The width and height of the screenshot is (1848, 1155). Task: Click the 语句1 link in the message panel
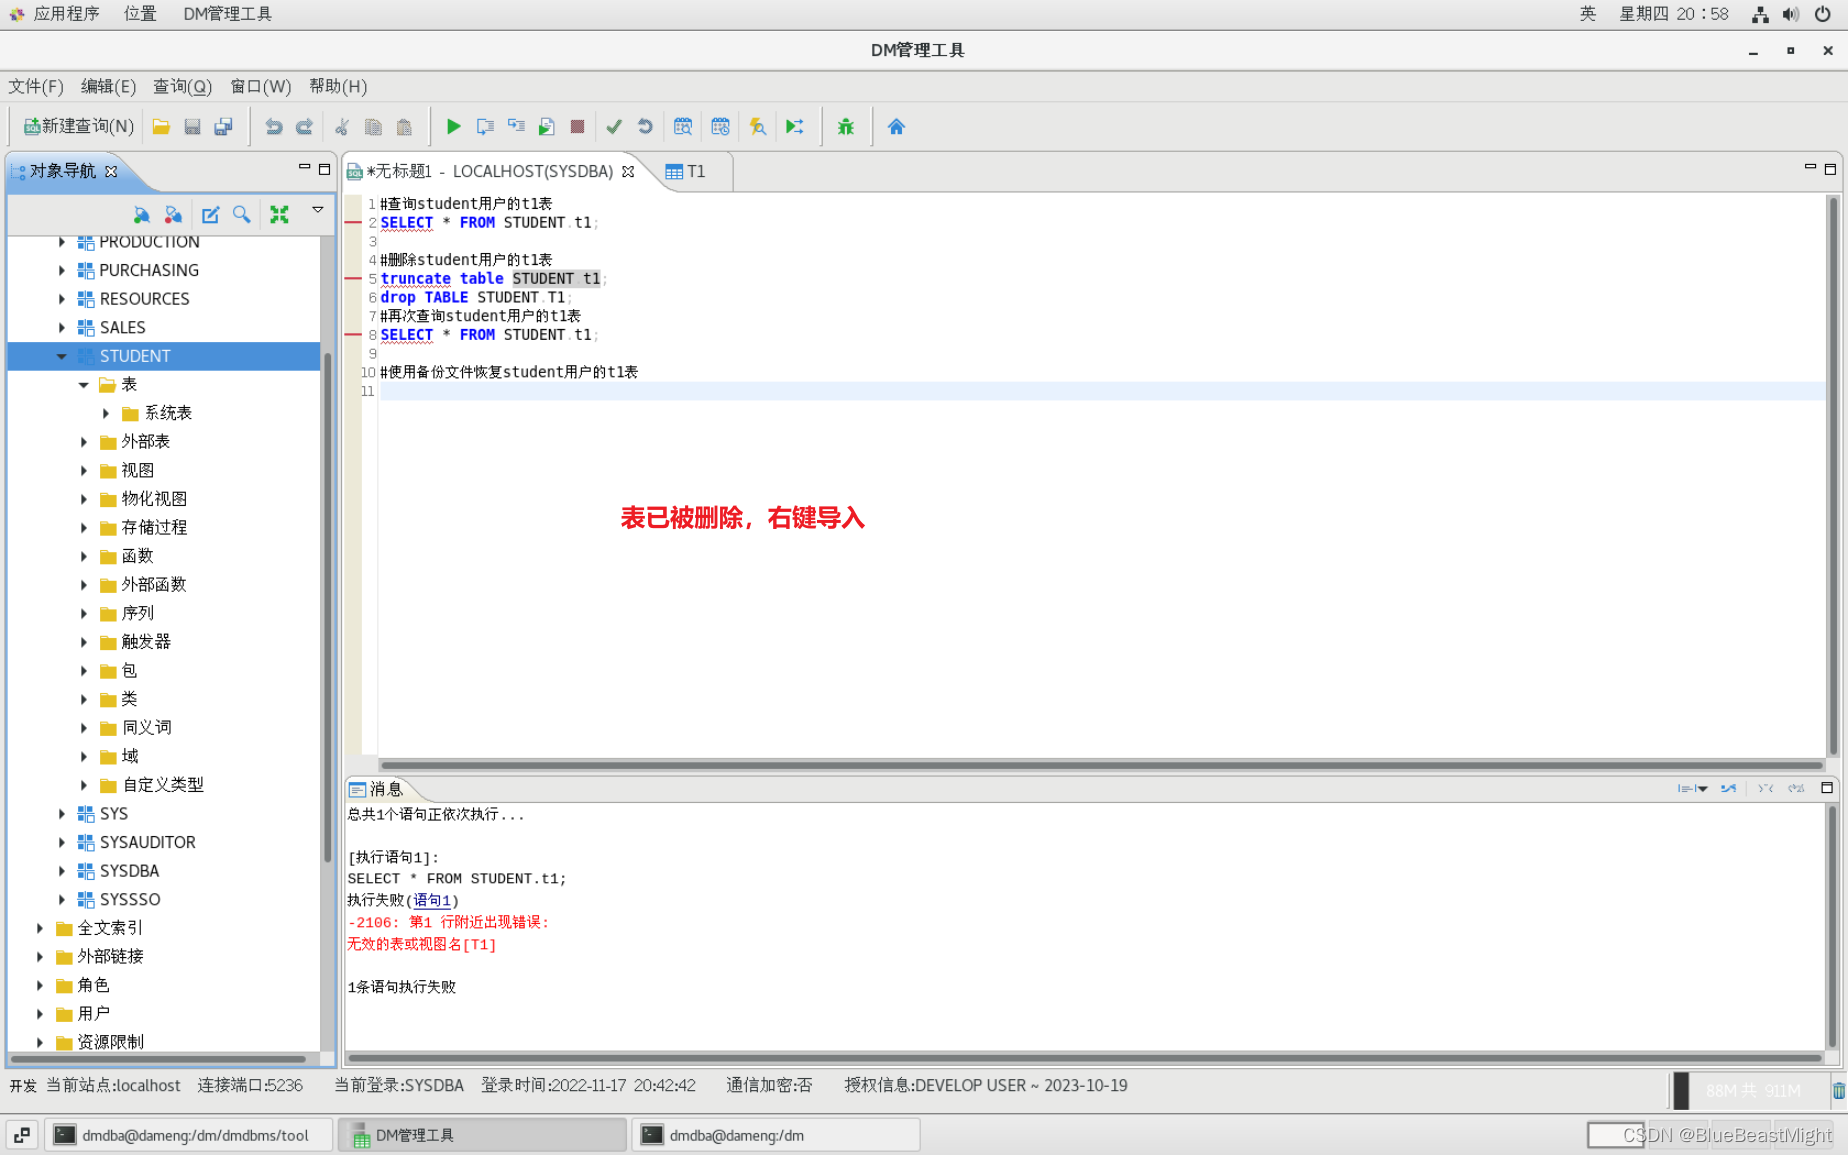[x=433, y=900]
